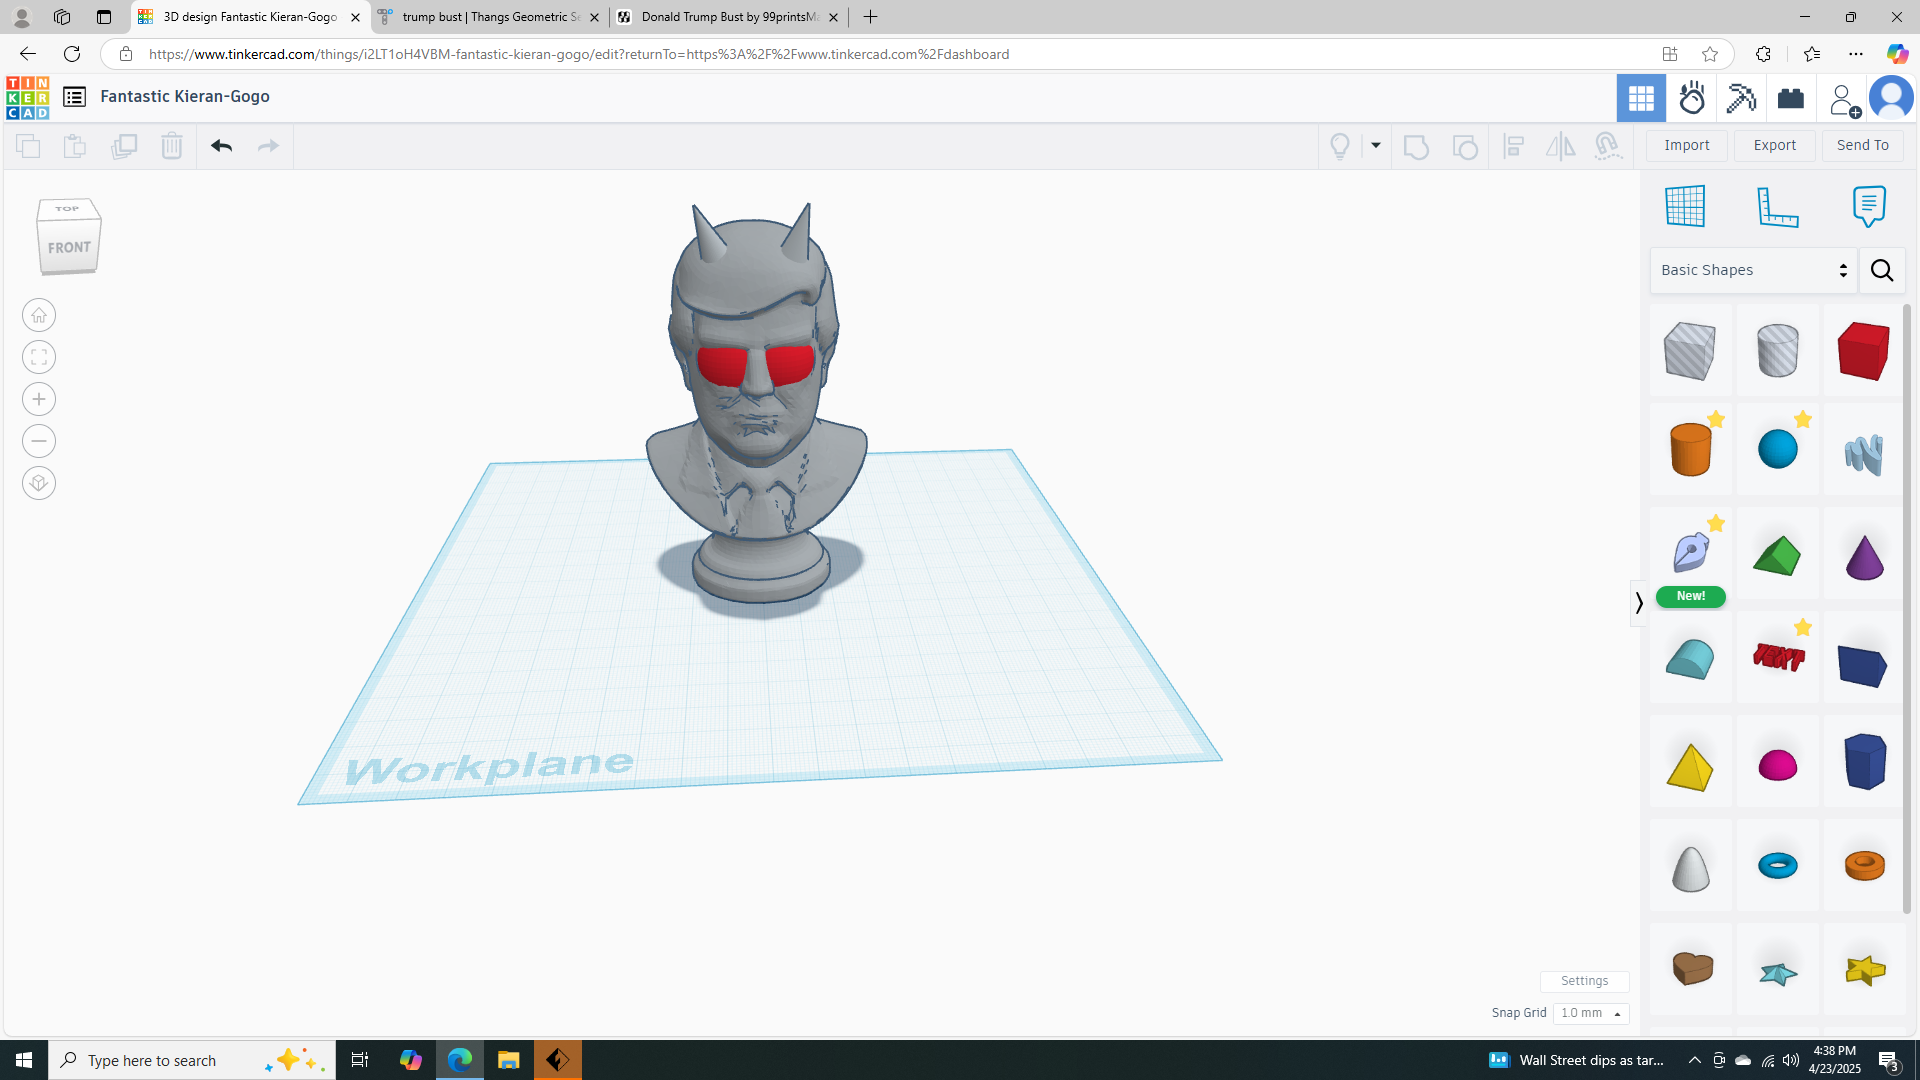Zoom out of the workplane
The height and width of the screenshot is (1080, 1920).
coord(39,442)
